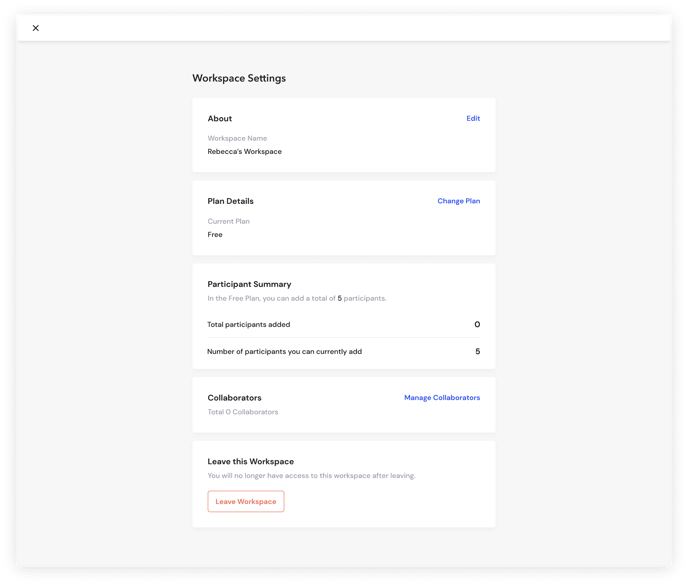688x585 pixels.
Task: Open Manage Collaborators
Action: point(442,398)
